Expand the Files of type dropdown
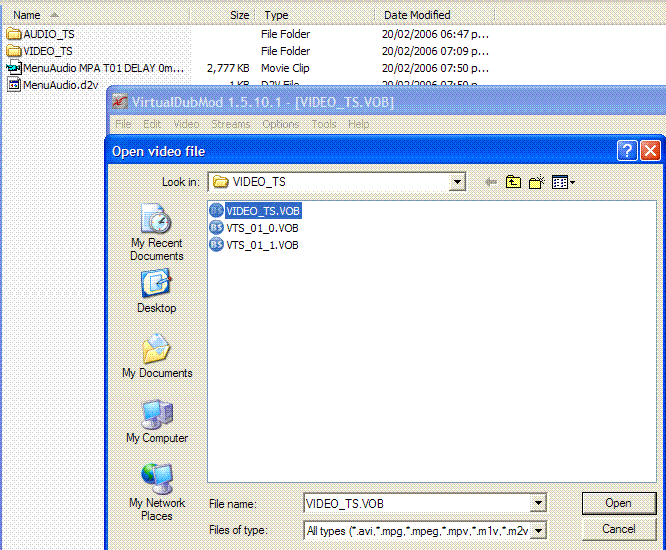The width and height of the screenshot is (666, 550). click(x=538, y=530)
